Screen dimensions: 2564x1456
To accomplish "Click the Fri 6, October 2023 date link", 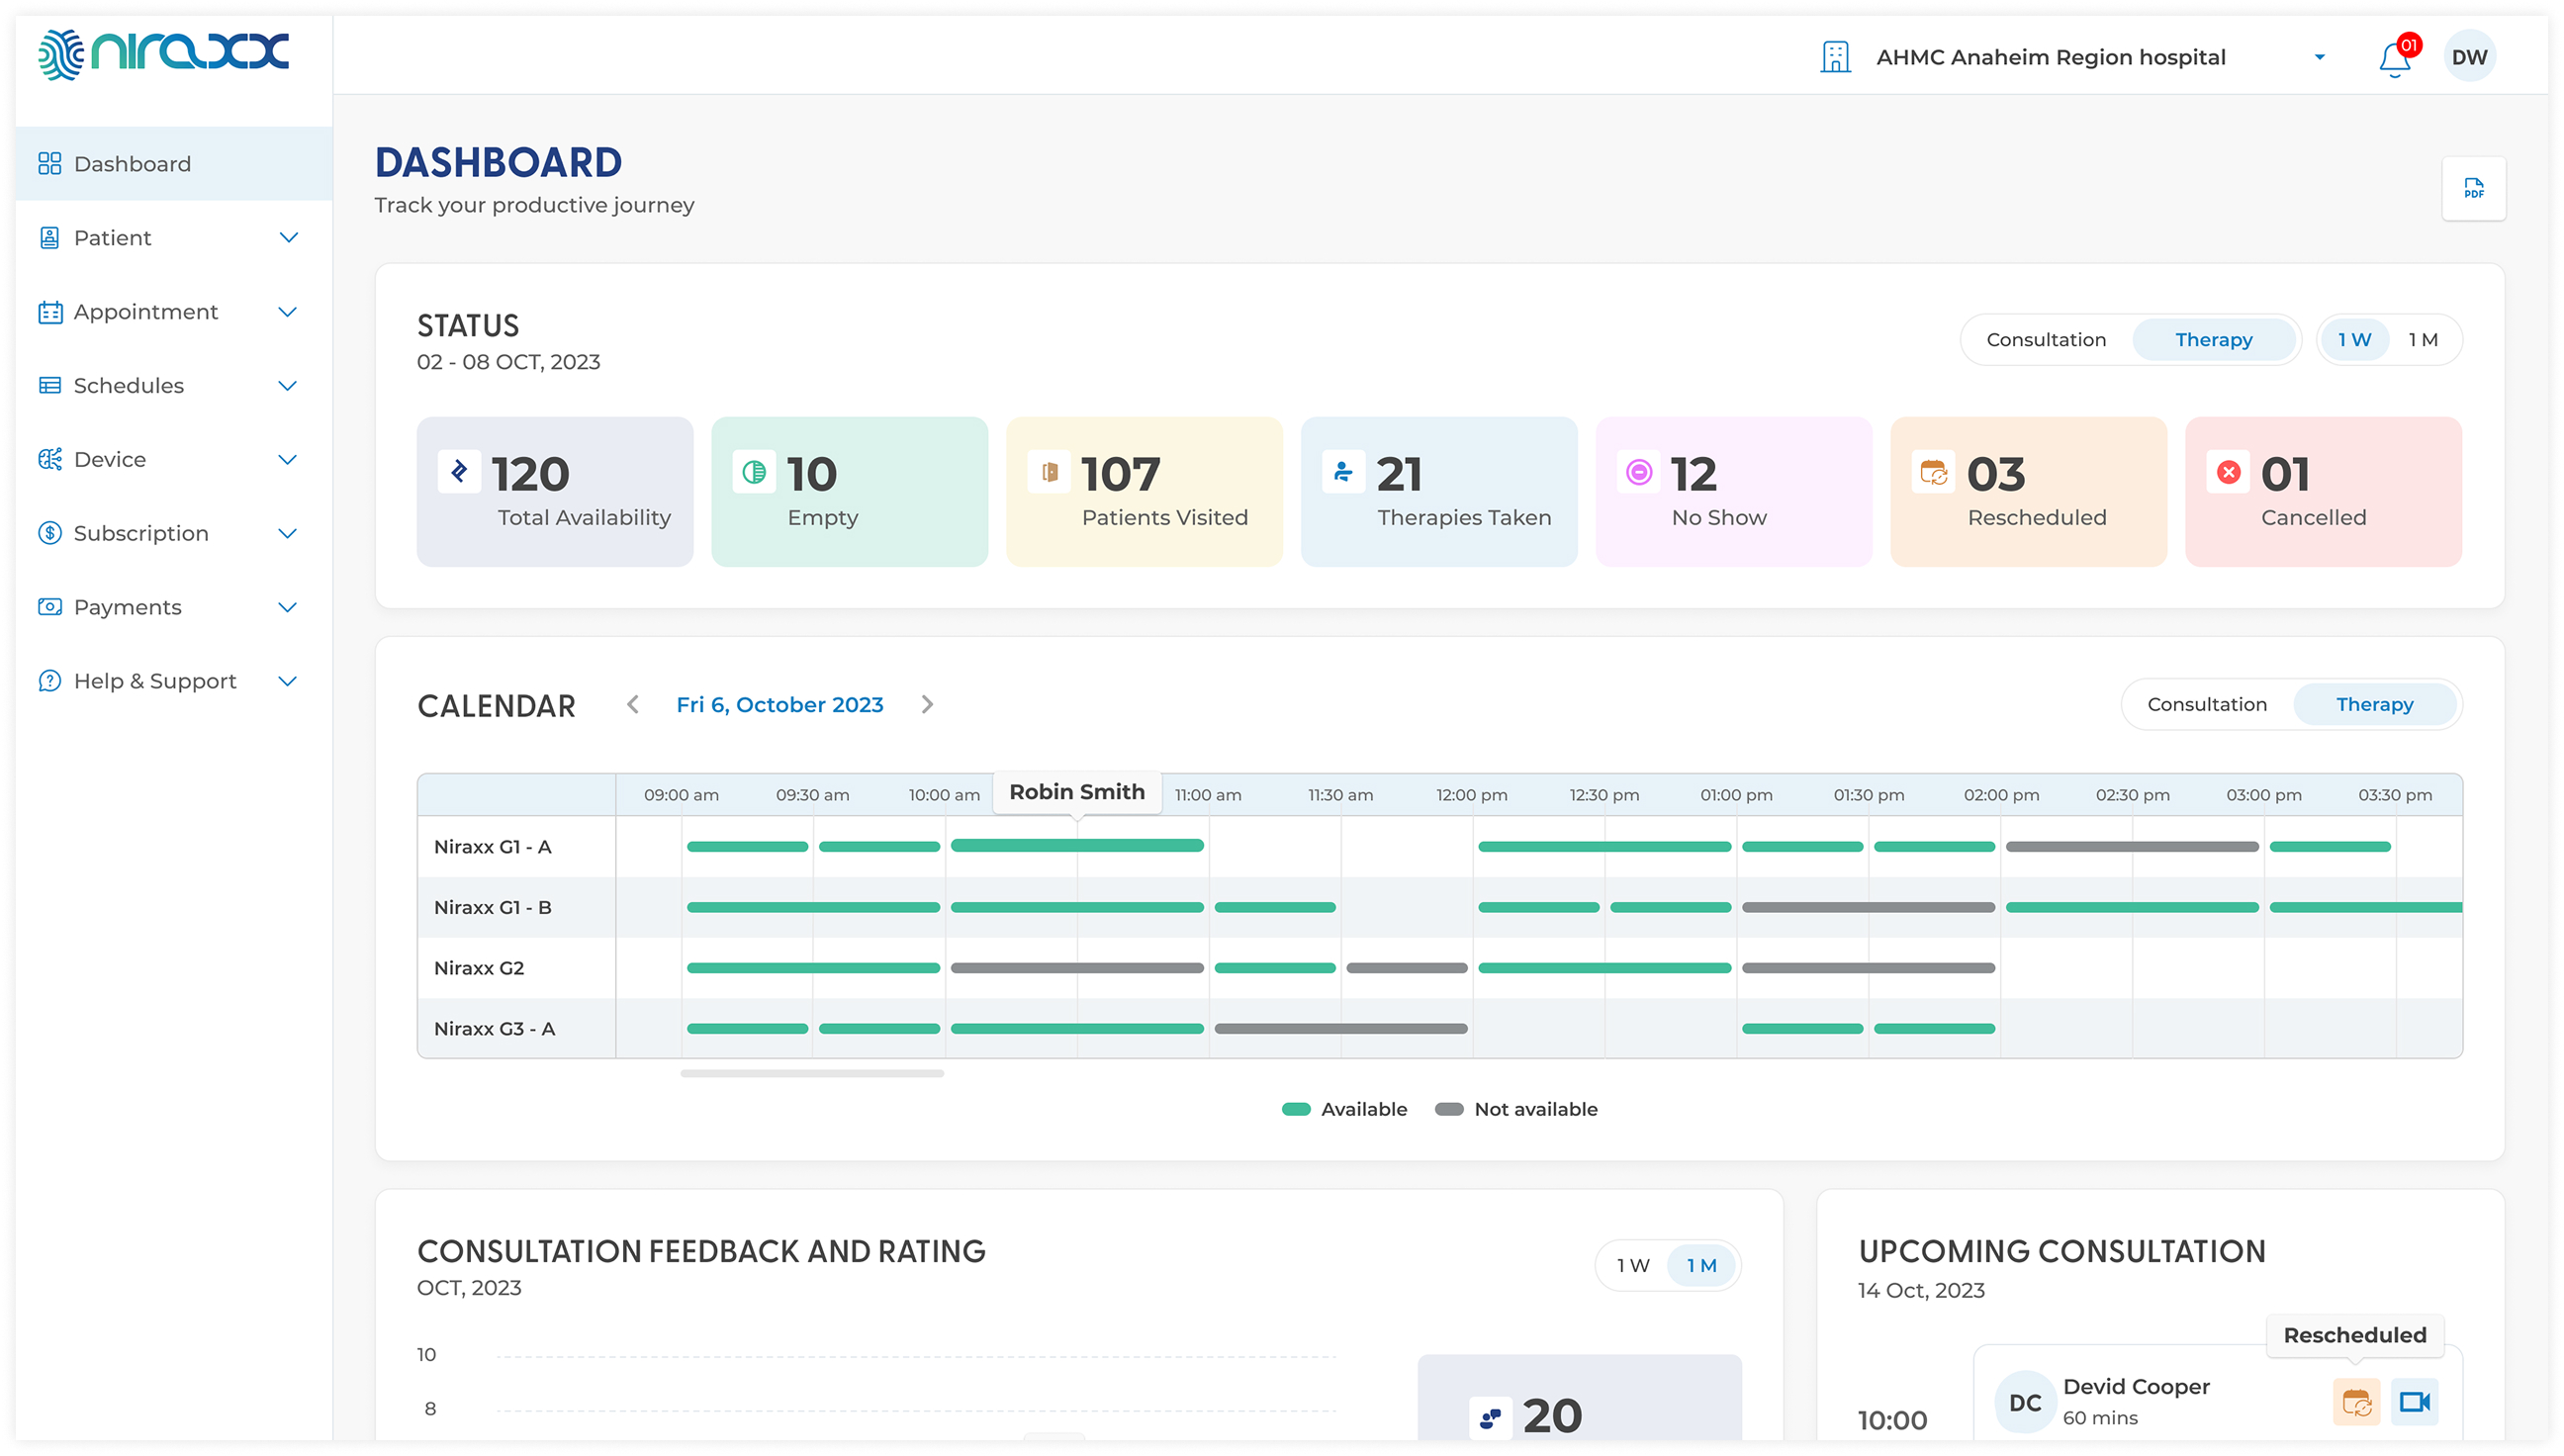I will (779, 704).
